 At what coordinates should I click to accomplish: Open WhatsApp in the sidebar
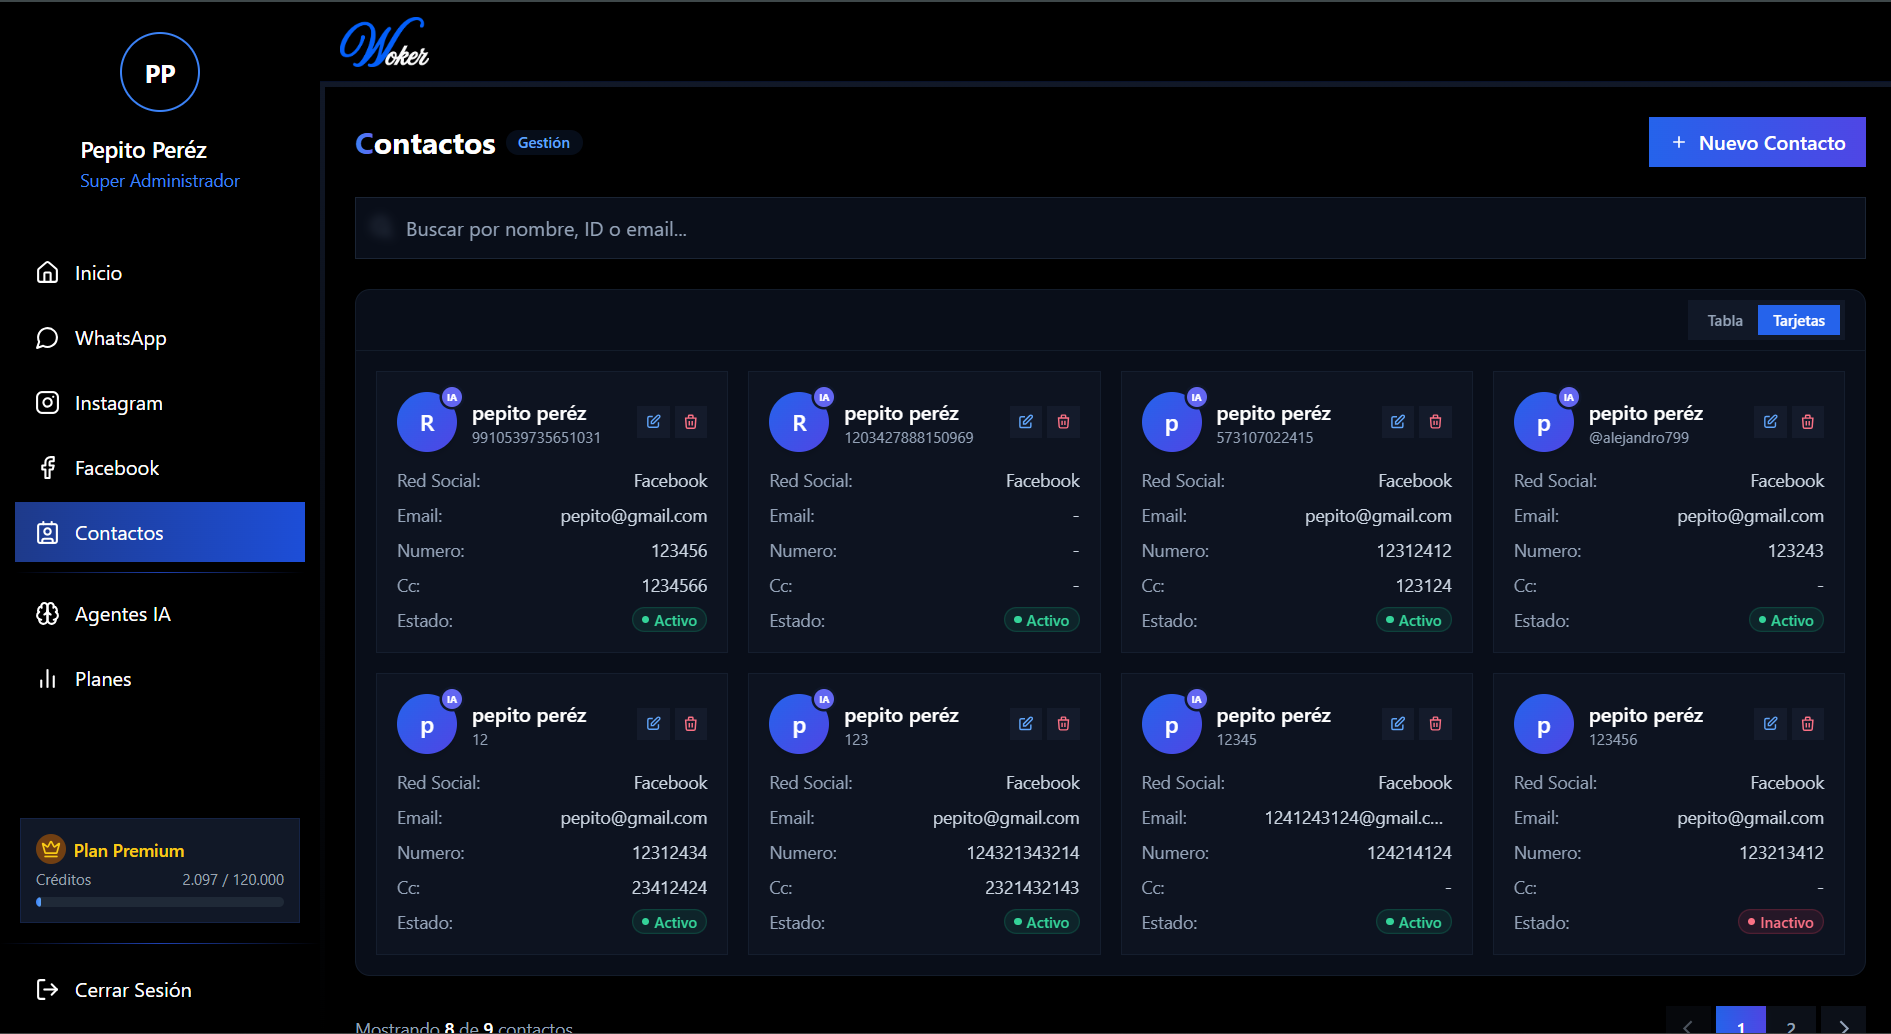point(120,339)
